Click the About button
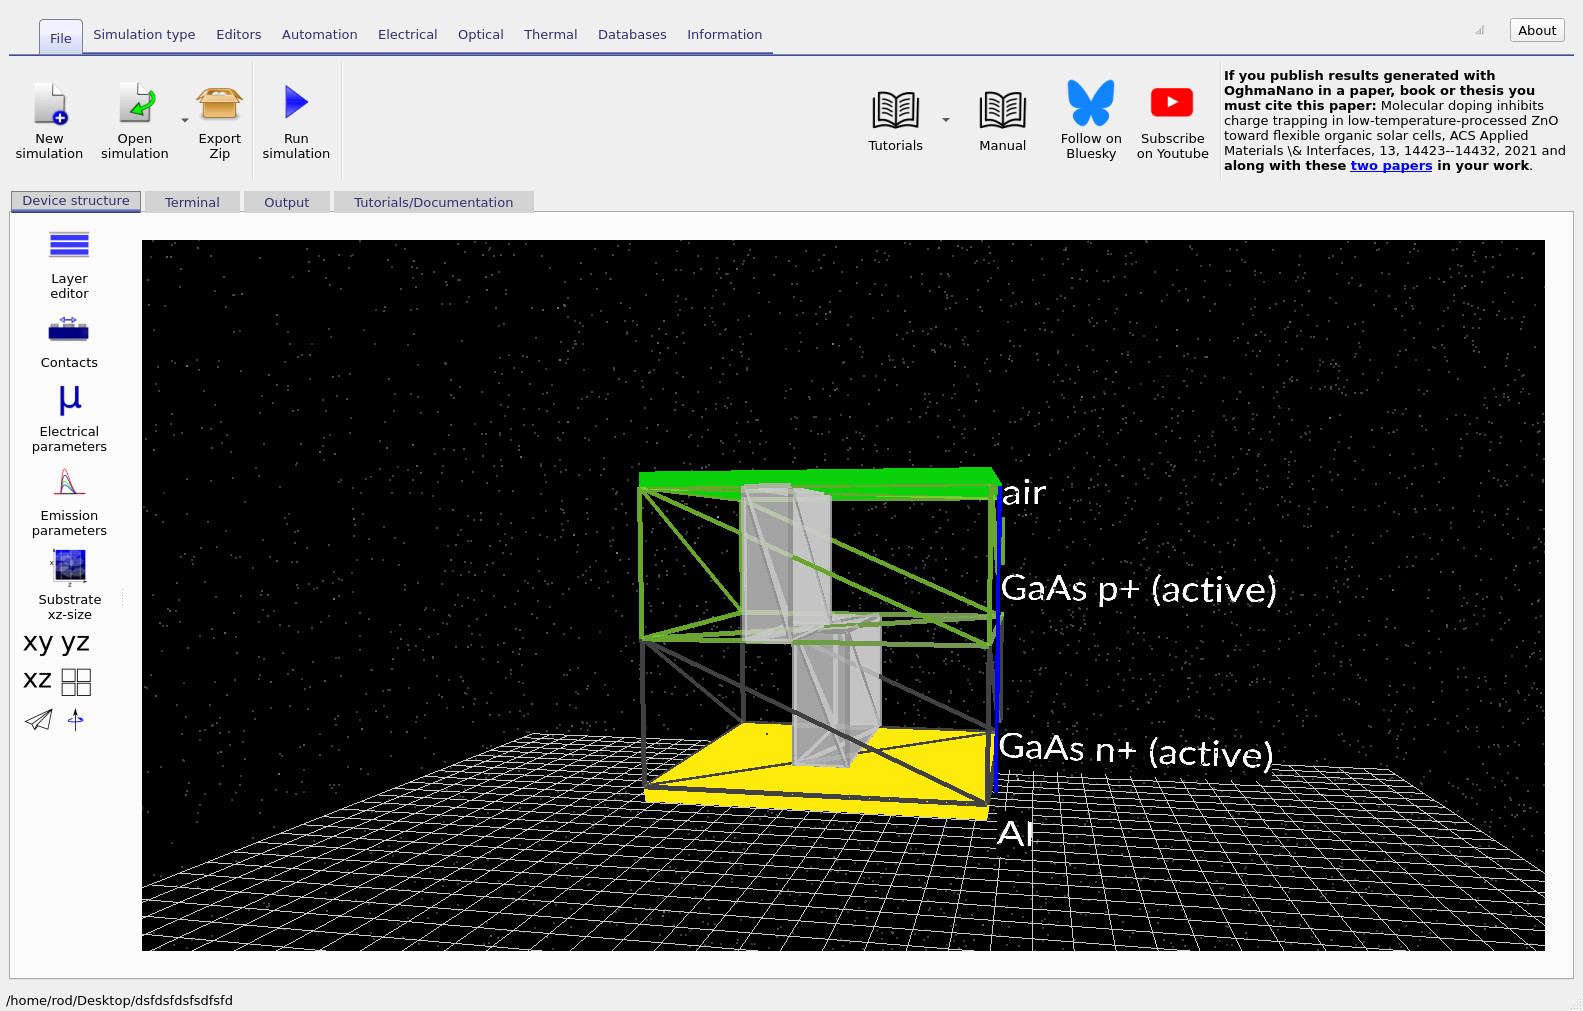 tap(1536, 30)
